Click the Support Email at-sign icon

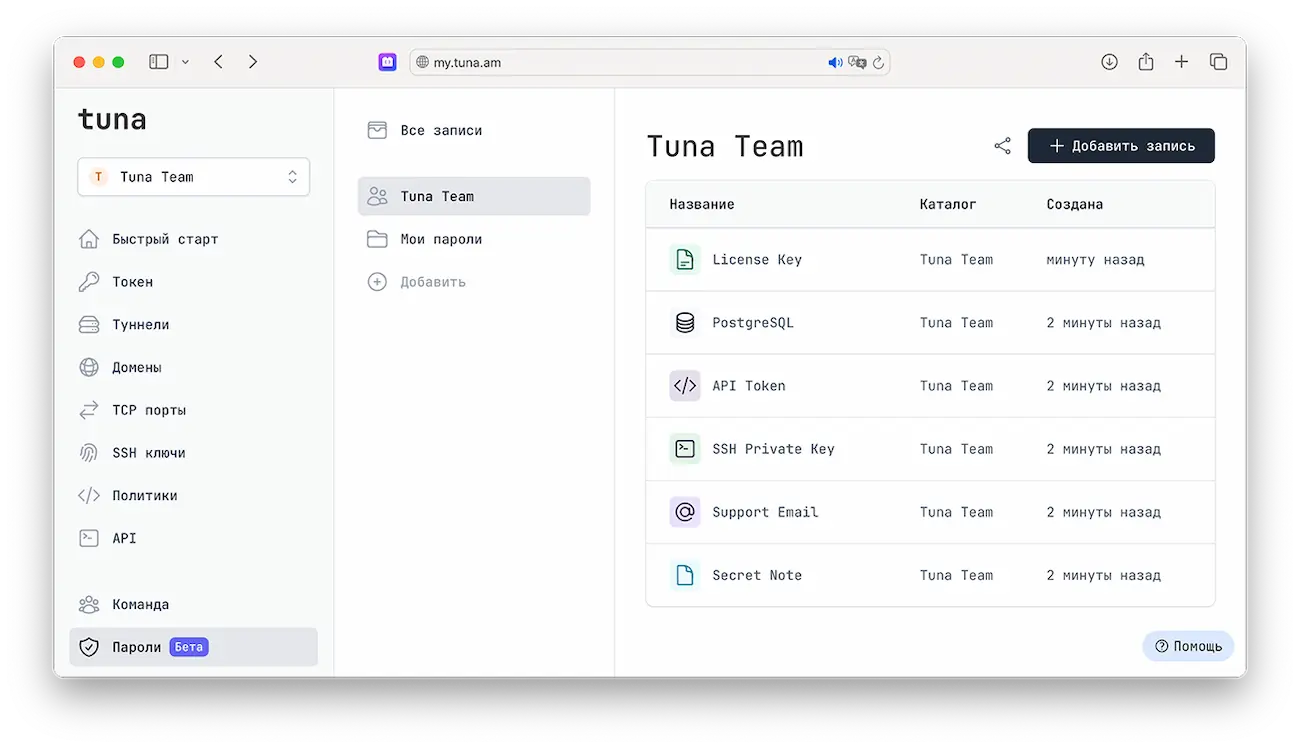tap(685, 512)
